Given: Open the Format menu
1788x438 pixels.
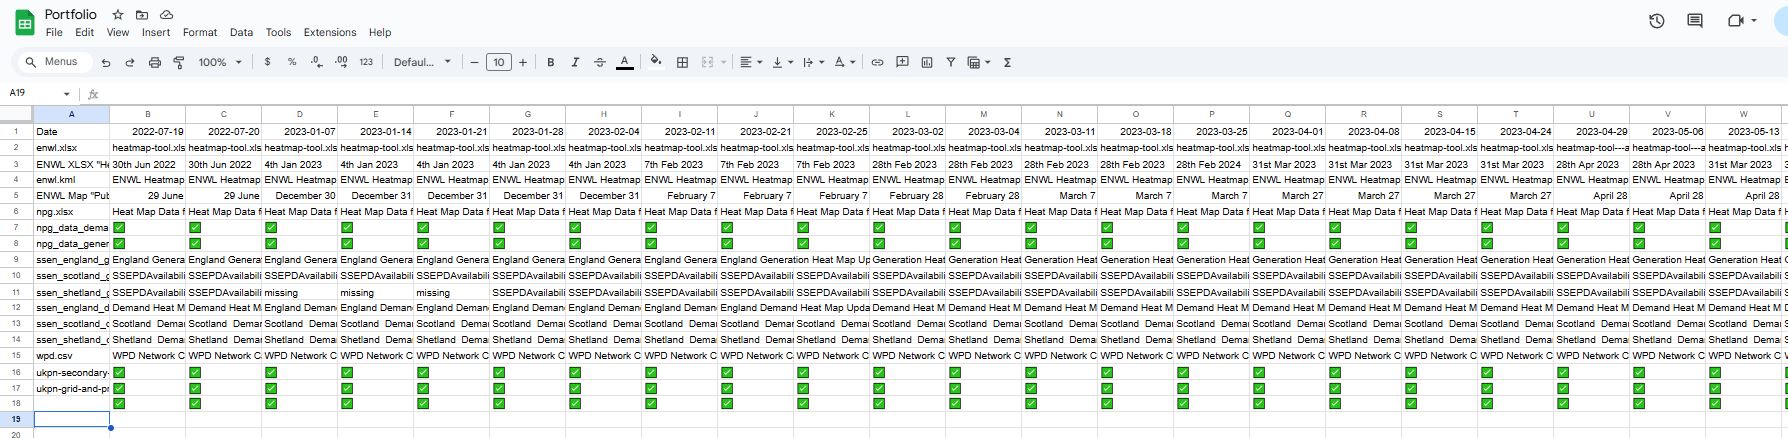Looking at the screenshot, I should click(200, 32).
